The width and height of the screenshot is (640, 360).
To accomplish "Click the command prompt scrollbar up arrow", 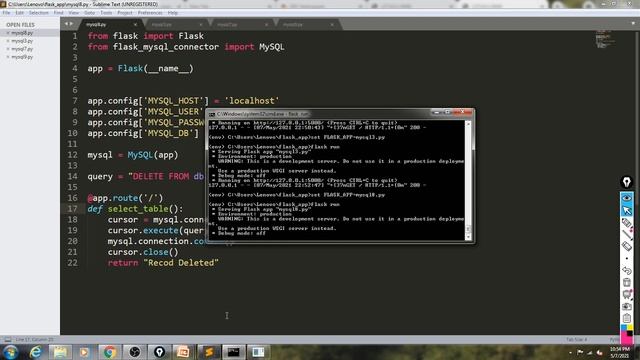I will click(468, 123).
